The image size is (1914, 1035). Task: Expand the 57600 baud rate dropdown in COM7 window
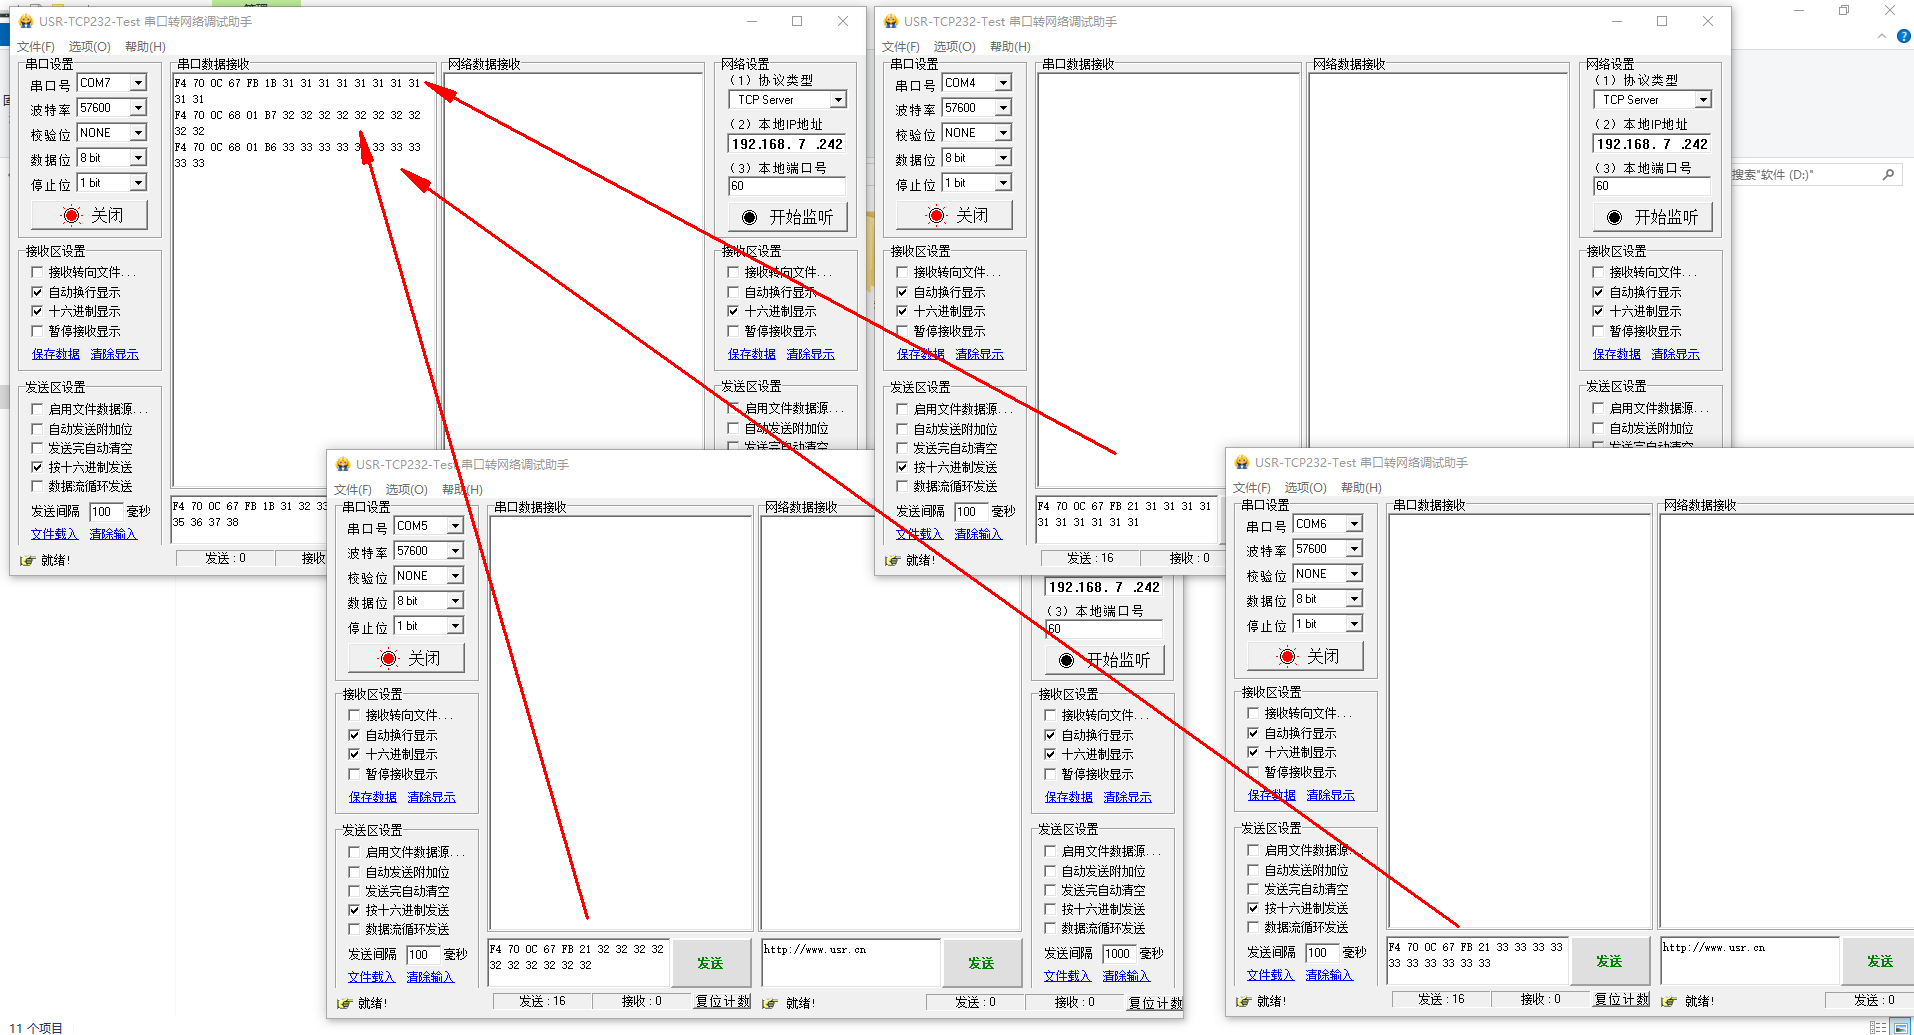coord(138,108)
